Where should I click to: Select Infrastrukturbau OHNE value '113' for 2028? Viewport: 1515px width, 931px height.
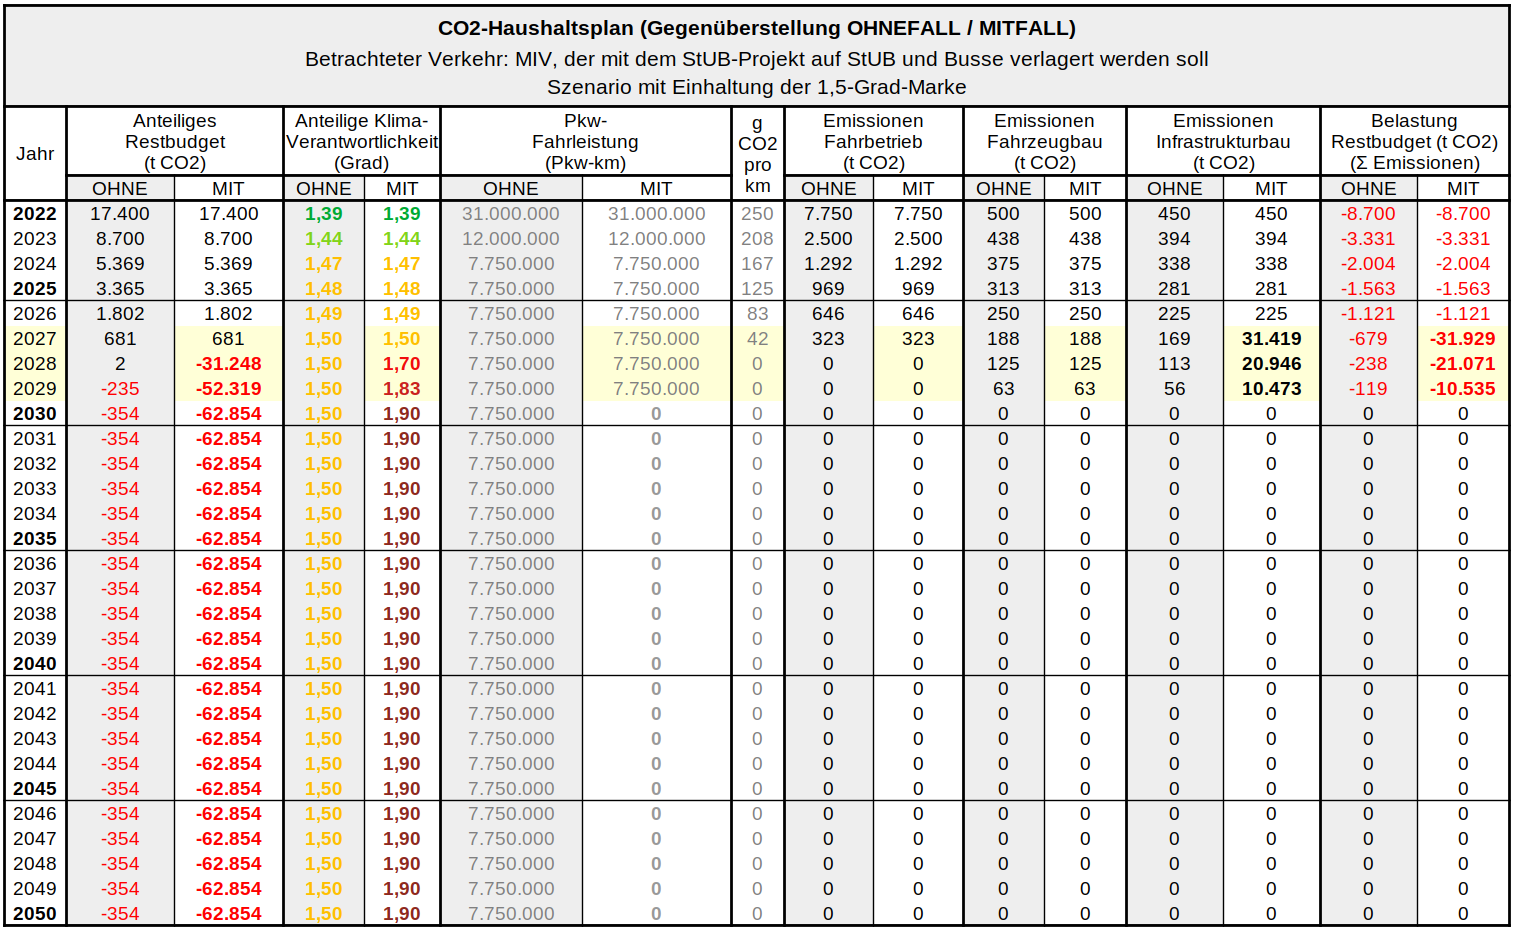click(1174, 364)
